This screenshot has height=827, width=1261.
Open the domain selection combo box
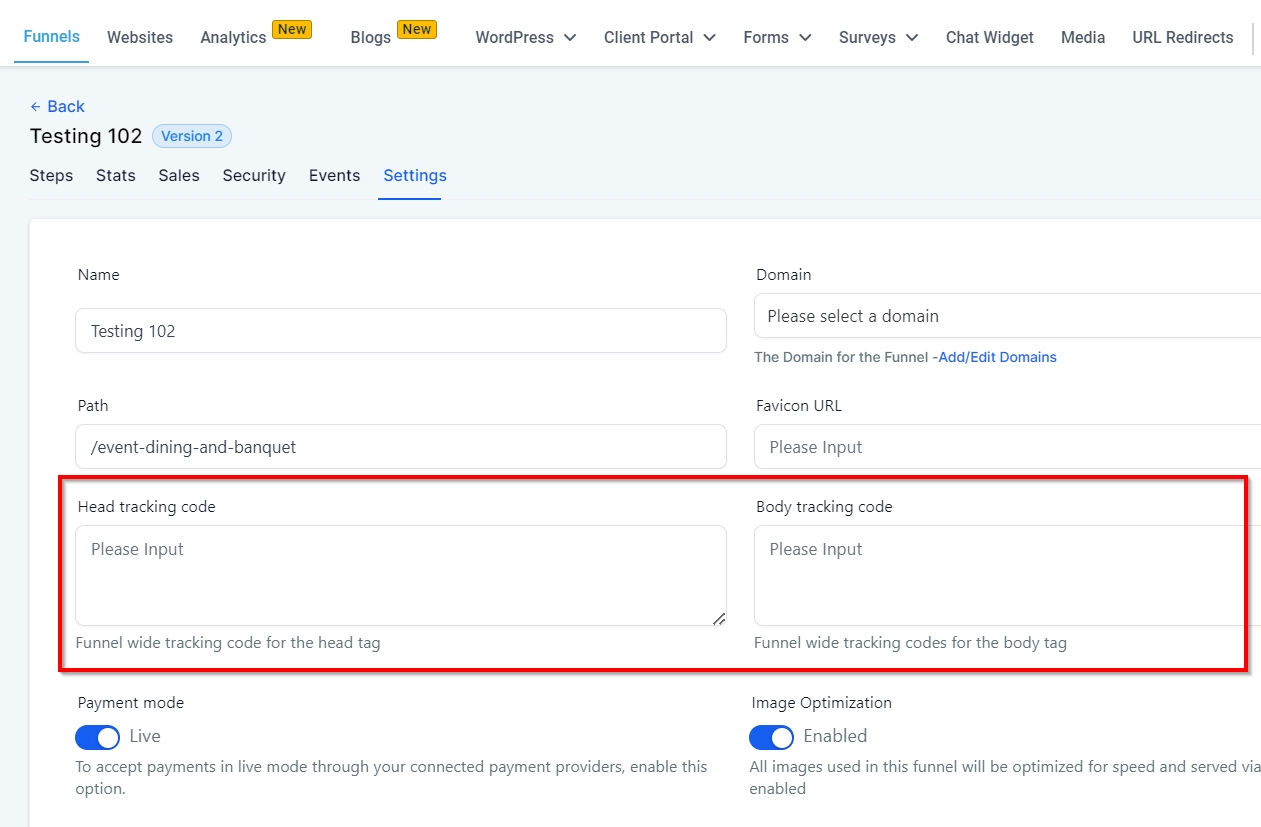click(x=1005, y=316)
